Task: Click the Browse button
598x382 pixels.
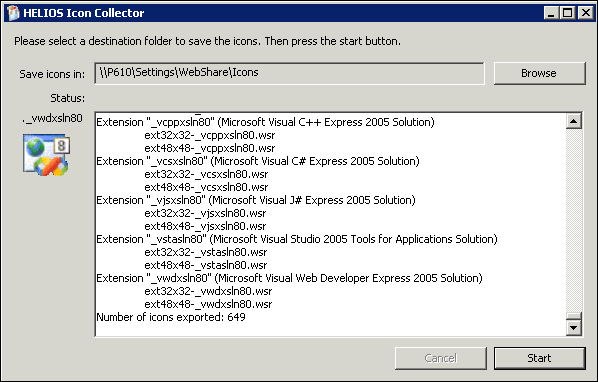Action: click(x=539, y=73)
